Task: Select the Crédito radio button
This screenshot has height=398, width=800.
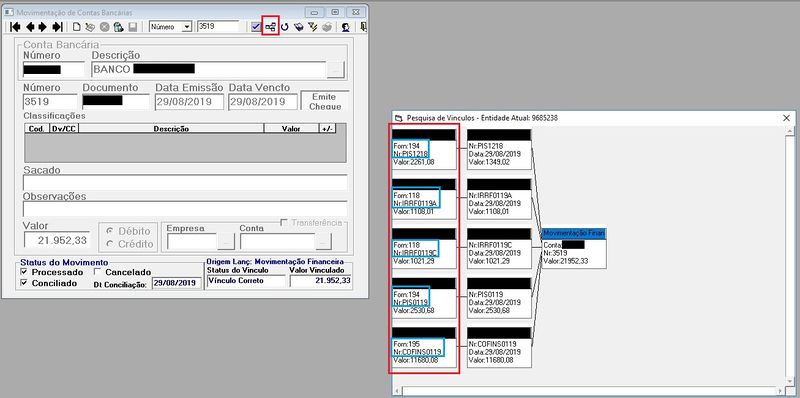Action: (109, 244)
